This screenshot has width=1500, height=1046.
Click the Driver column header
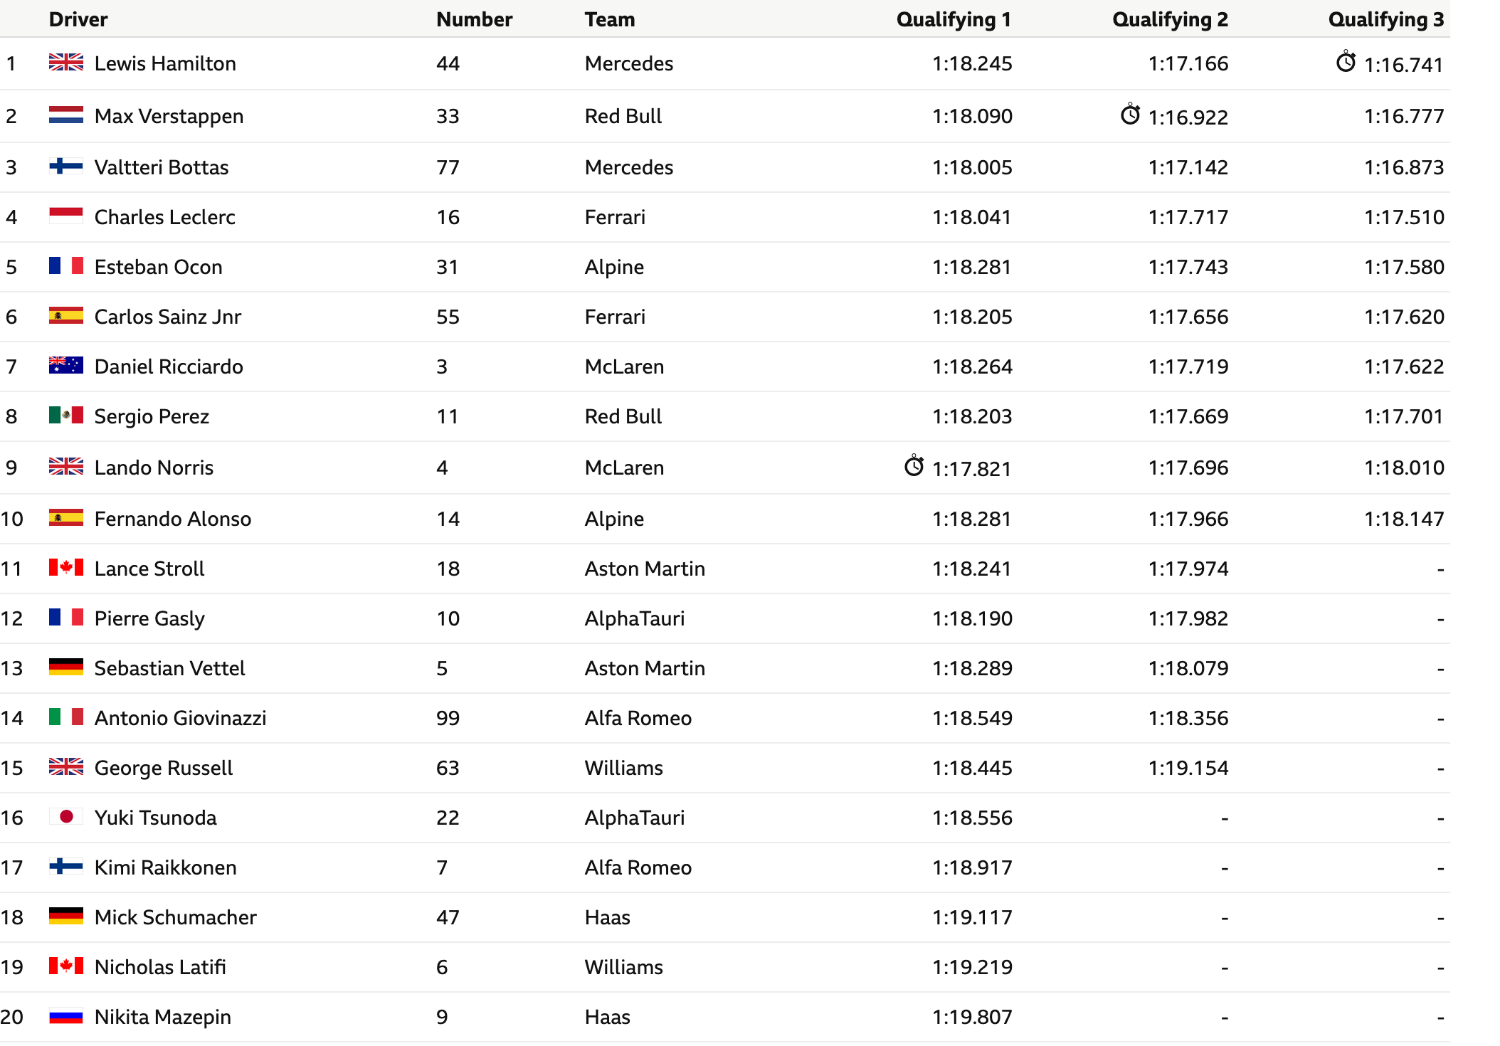pyautogui.click(x=78, y=19)
